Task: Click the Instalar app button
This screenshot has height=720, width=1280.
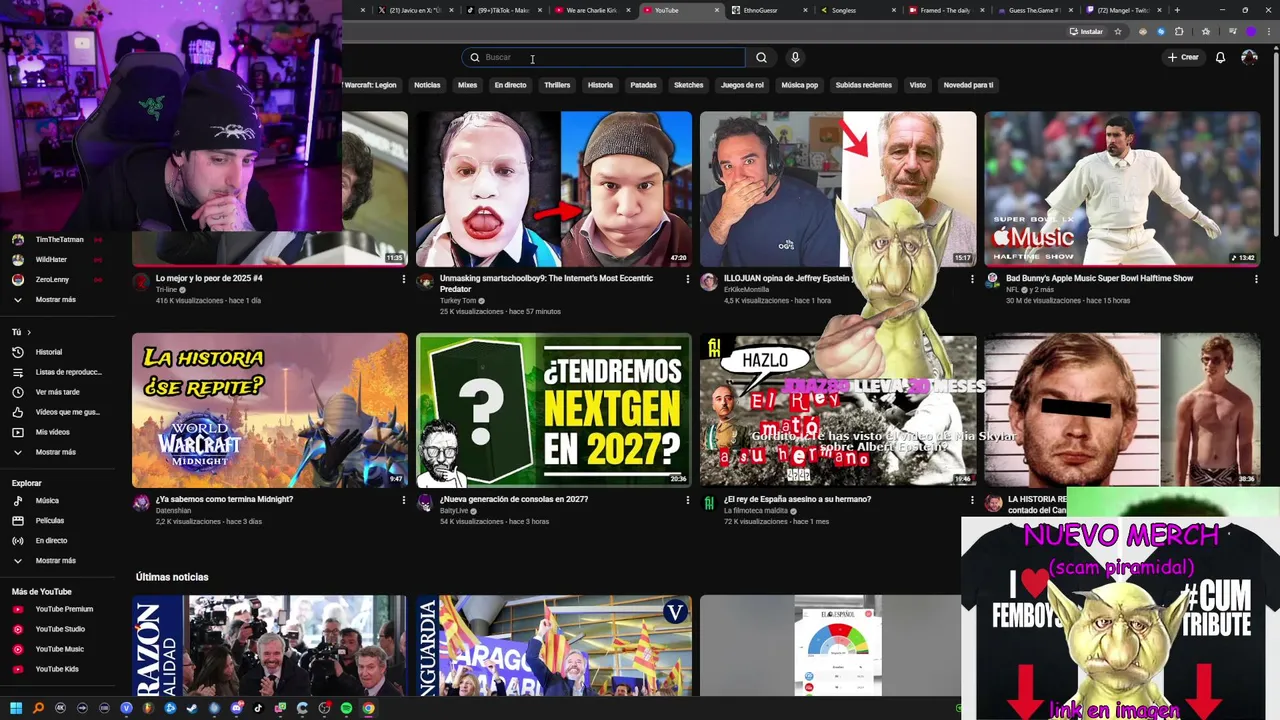Action: pos(1086,31)
